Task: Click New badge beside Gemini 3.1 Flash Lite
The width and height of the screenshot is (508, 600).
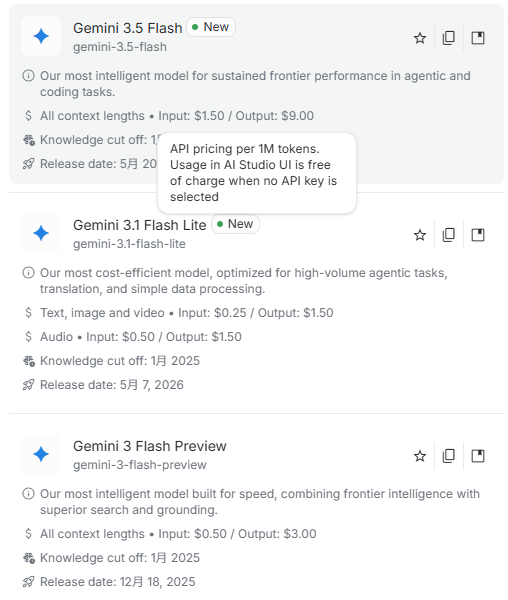Action: tap(235, 224)
